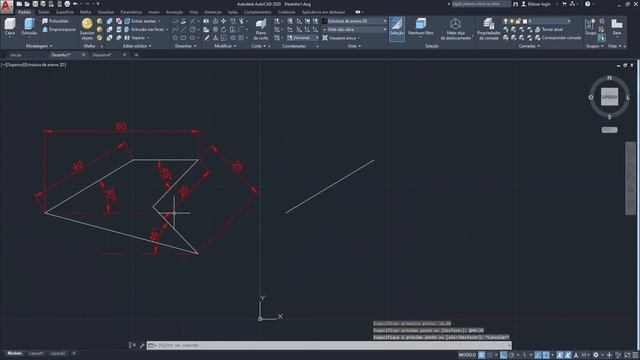640x360 pixels.
Task: Click the New file icon in quick access
Action: click(19, 4)
